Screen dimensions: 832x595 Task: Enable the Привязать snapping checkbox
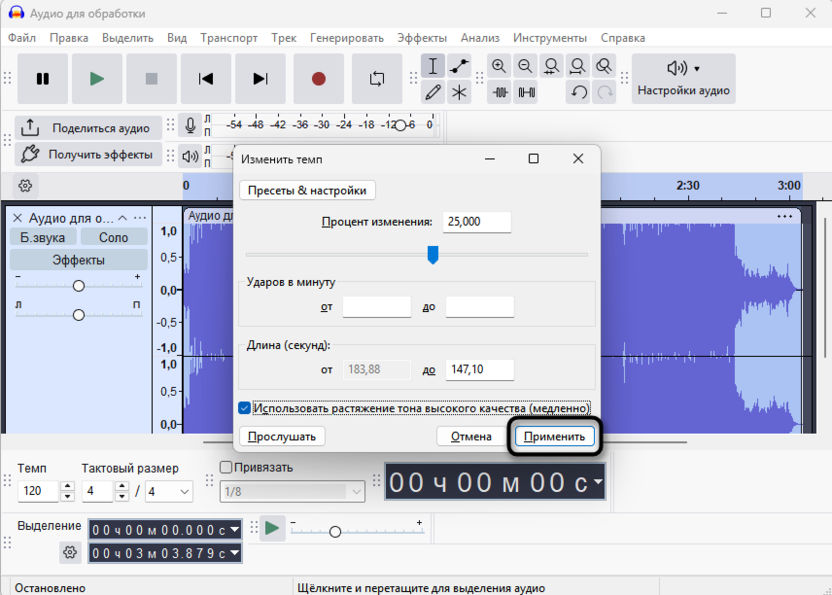[x=226, y=467]
